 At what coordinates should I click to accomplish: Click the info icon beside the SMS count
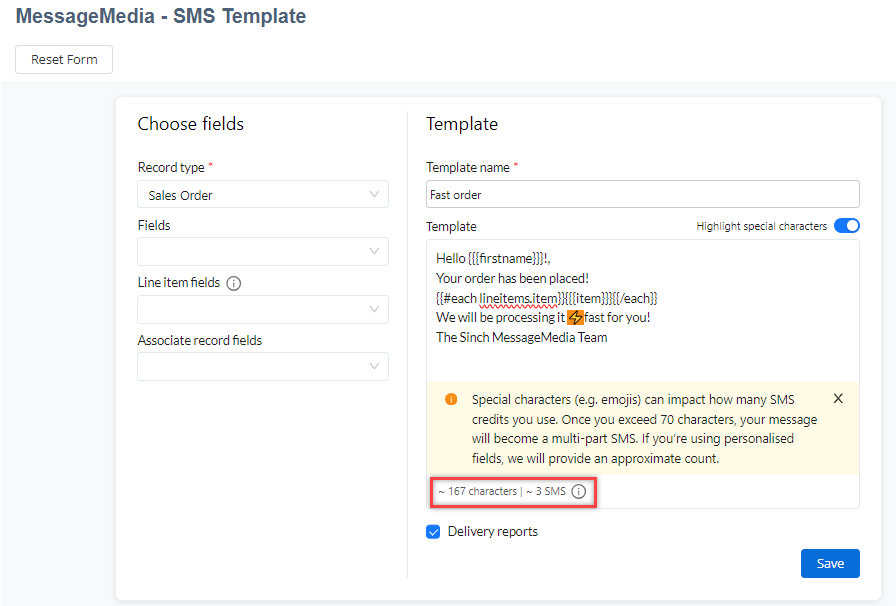pos(579,492)
